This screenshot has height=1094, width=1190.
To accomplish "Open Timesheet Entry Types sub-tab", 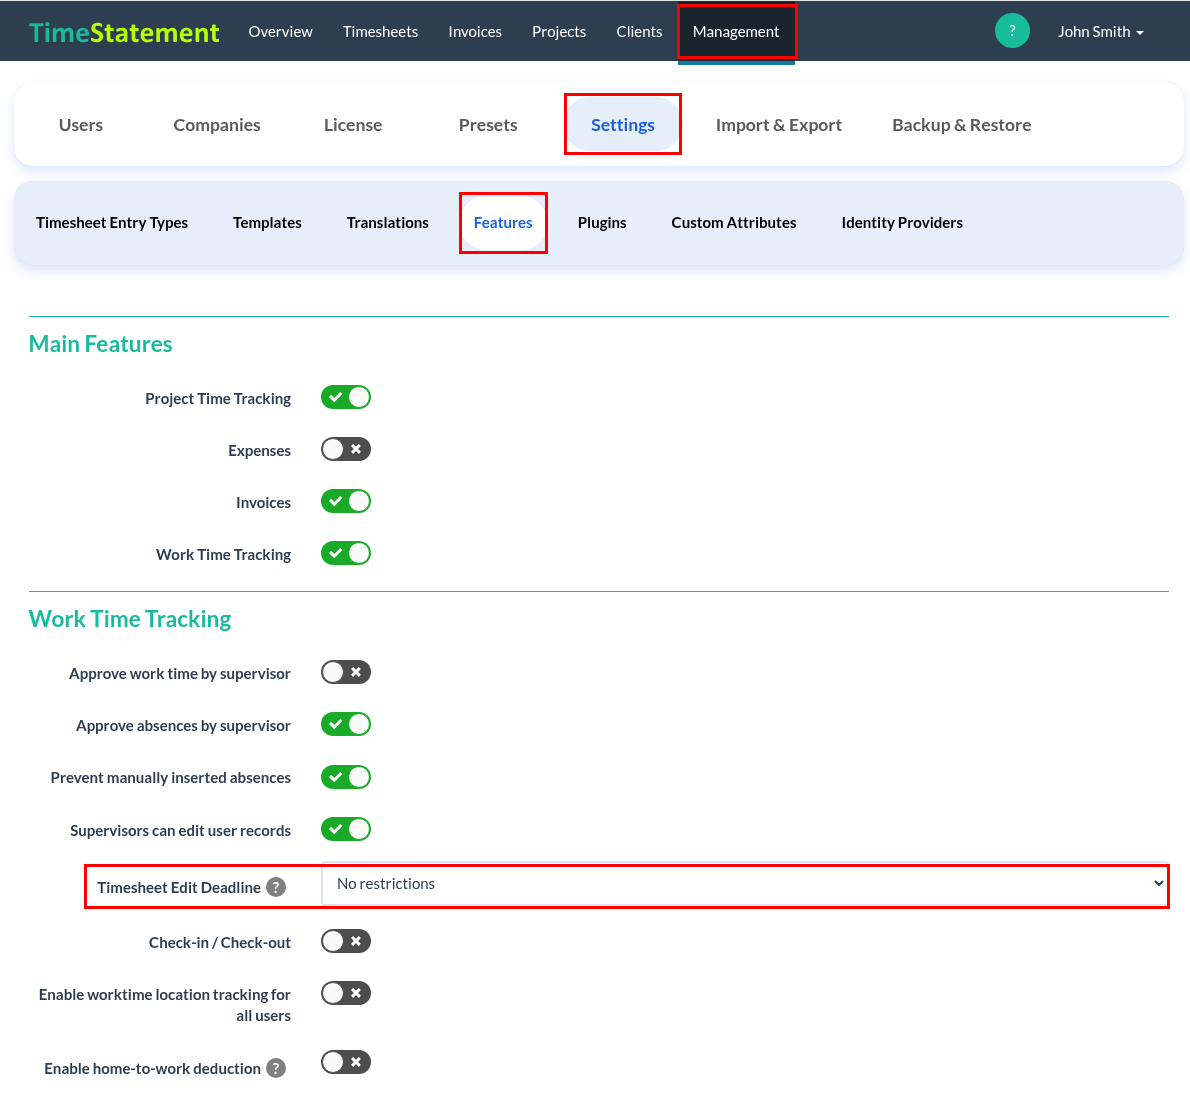I will (112, 222).
